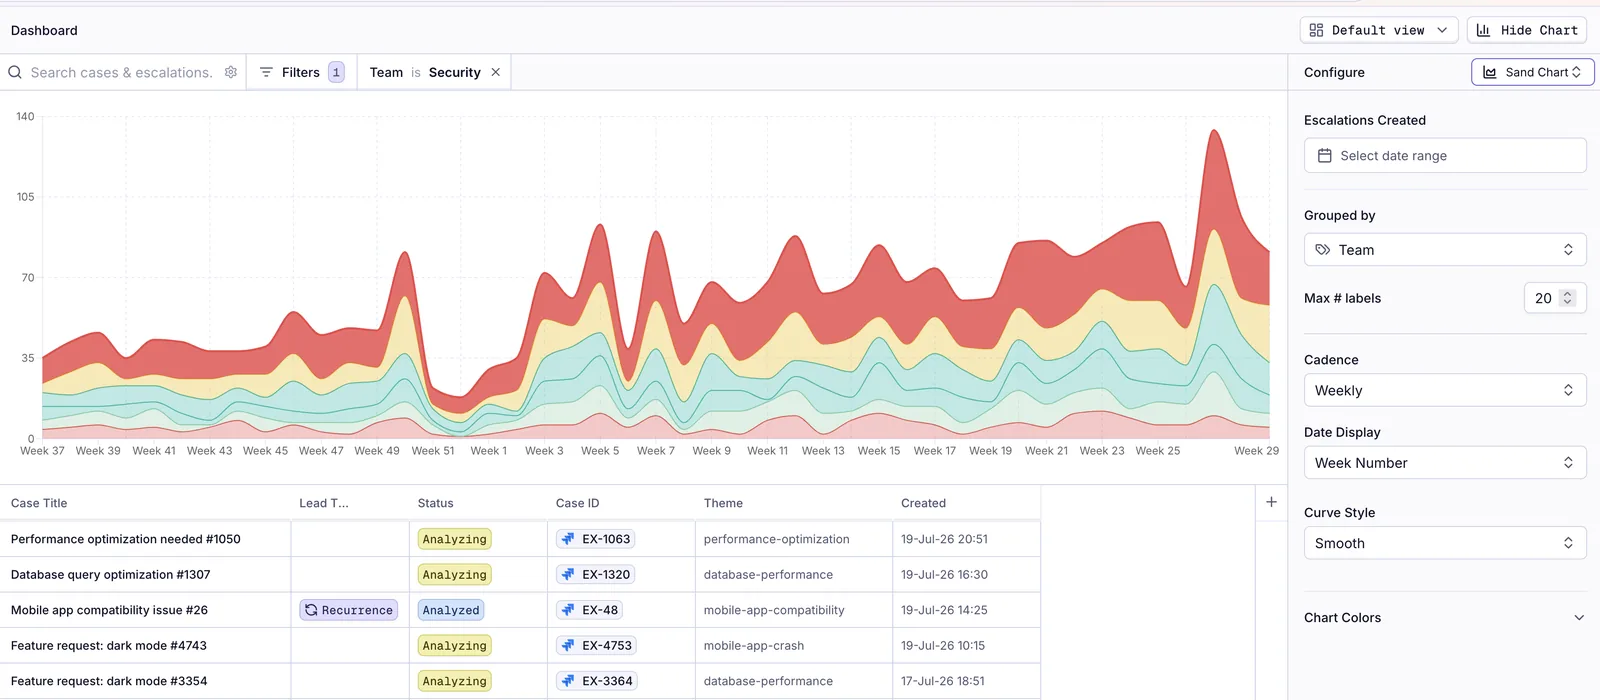Open case Feature request: dark mode #3354
This screenshot has width=1600, height=700.
coord(109,681)
